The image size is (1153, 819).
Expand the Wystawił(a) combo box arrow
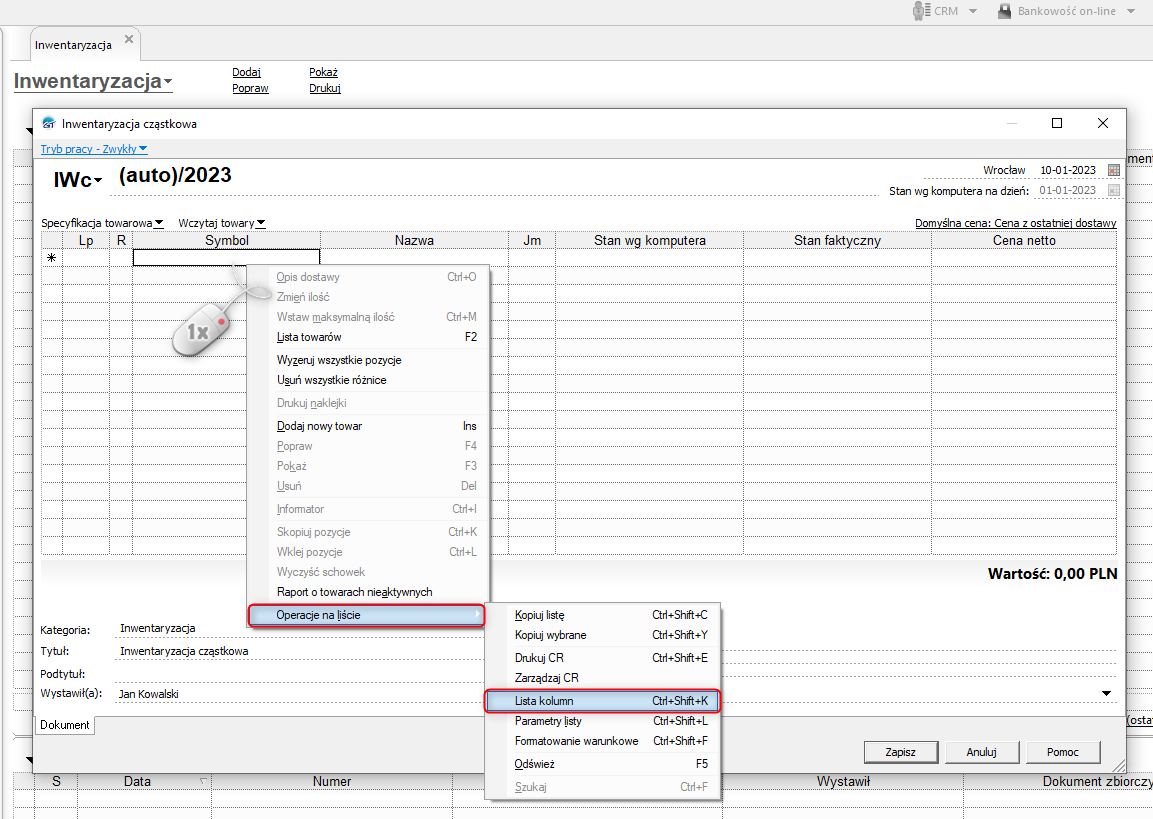pos(1106,693)
